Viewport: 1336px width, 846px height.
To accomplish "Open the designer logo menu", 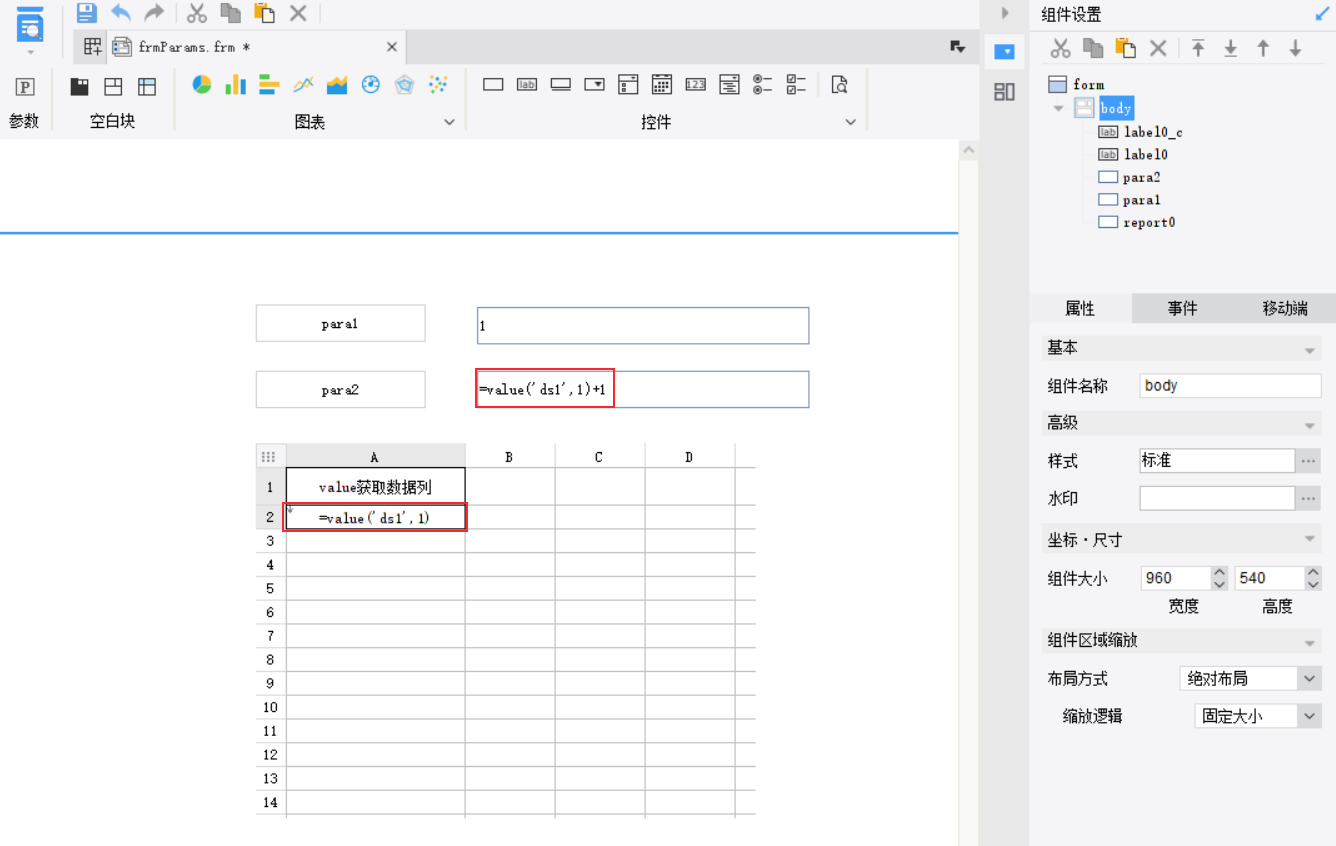I will (31, 28).
